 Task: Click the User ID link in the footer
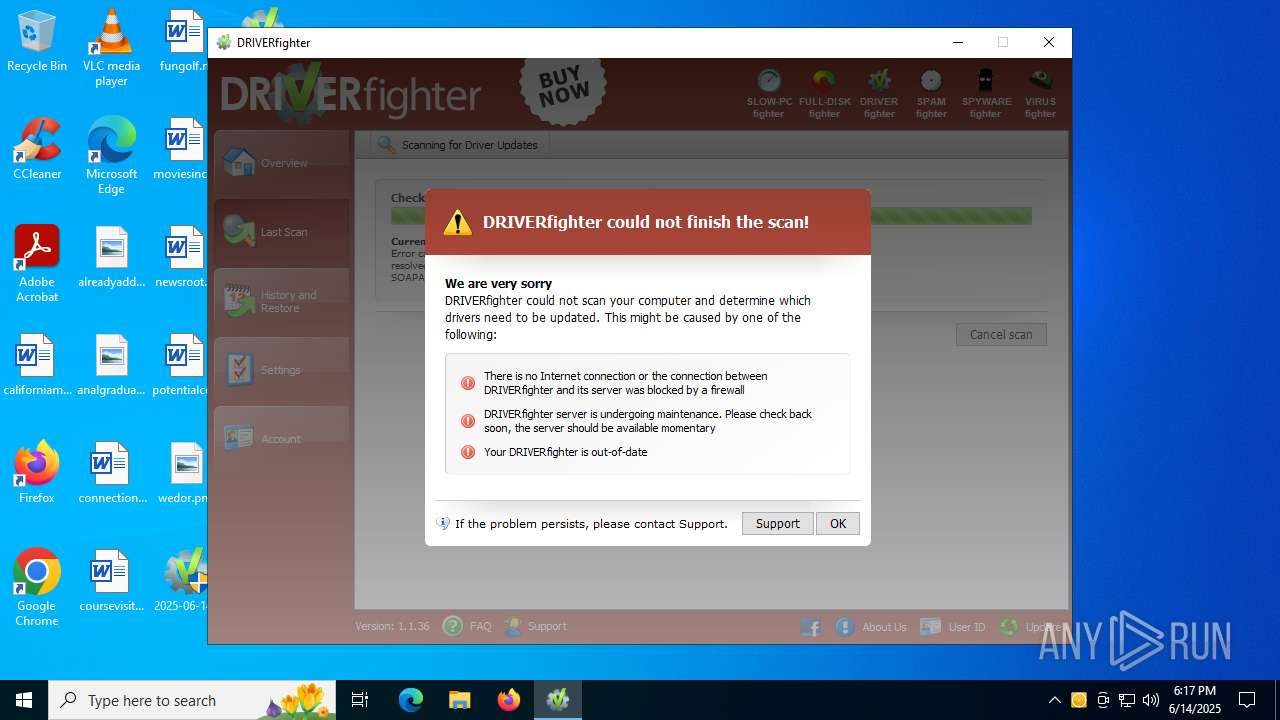953,627
